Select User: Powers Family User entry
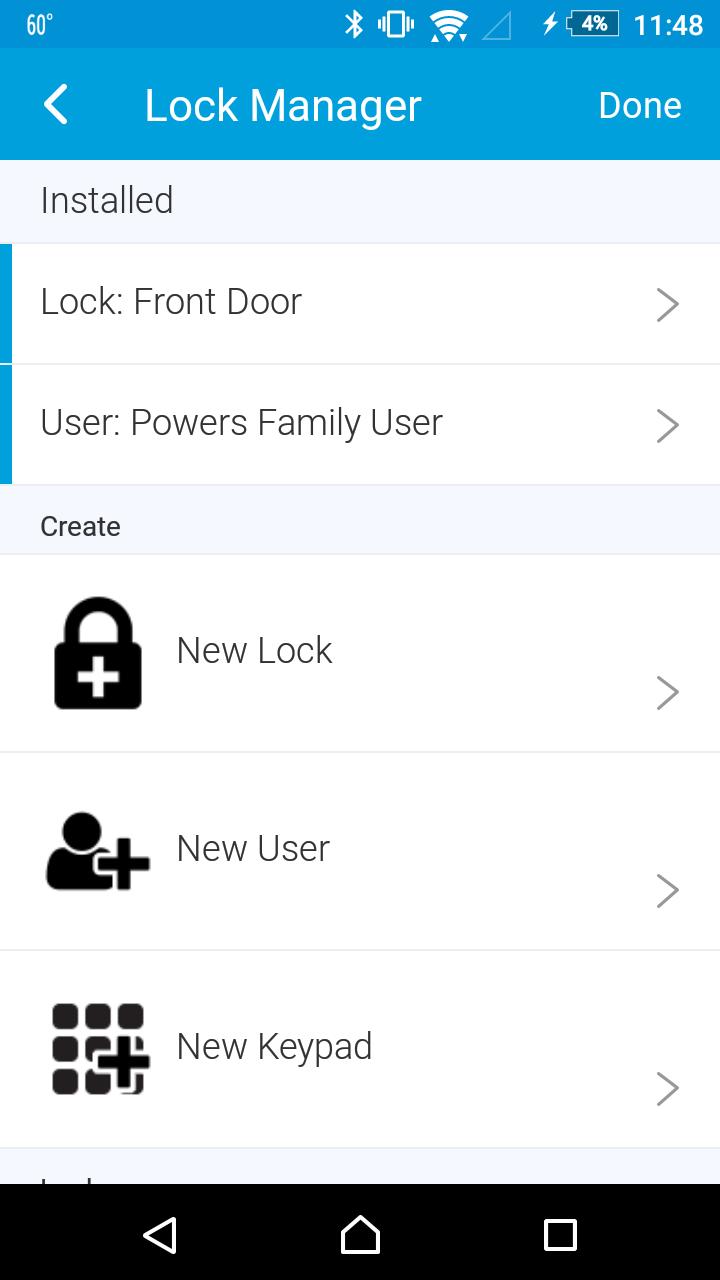Image resolution: width=720 pixels, height=1280 pixels. pos(241,423)
